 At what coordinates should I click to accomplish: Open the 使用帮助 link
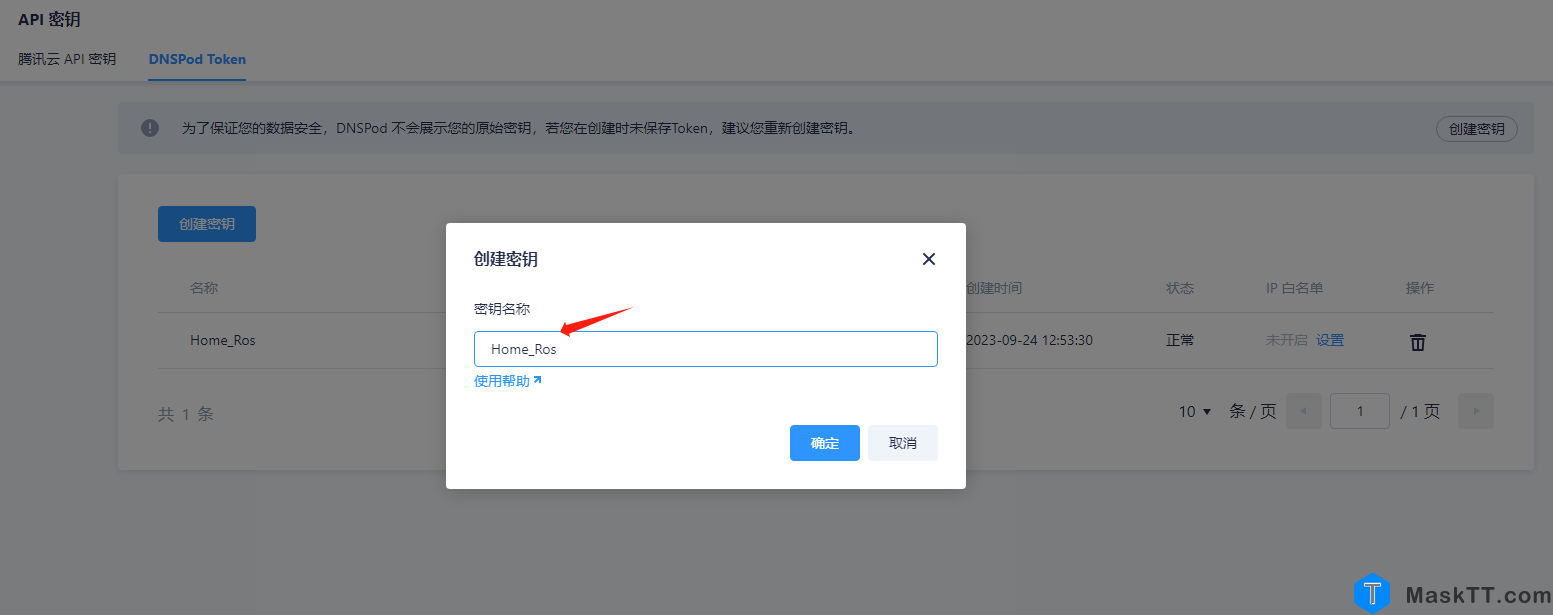[508, 381]
